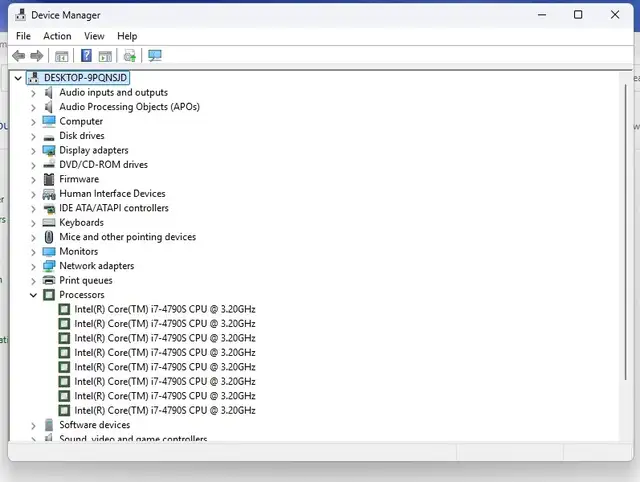Collapse the Processors category
The image size is (640, 482).
coord(33,295)
